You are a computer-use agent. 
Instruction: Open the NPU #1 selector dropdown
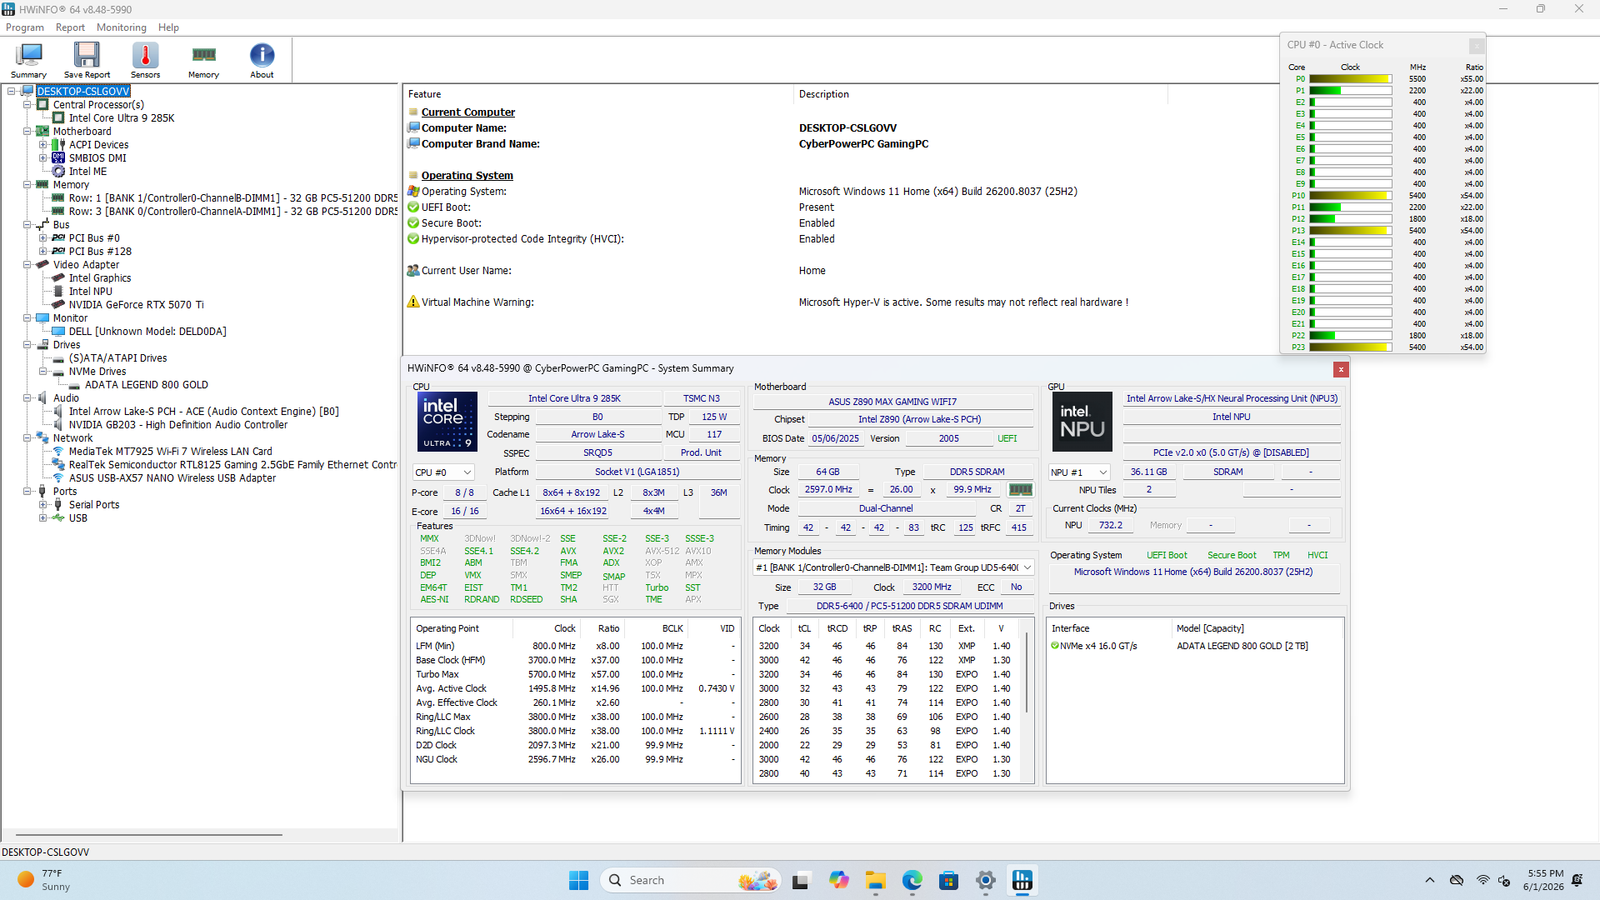pyautogui.click(x=1079, y=472)
